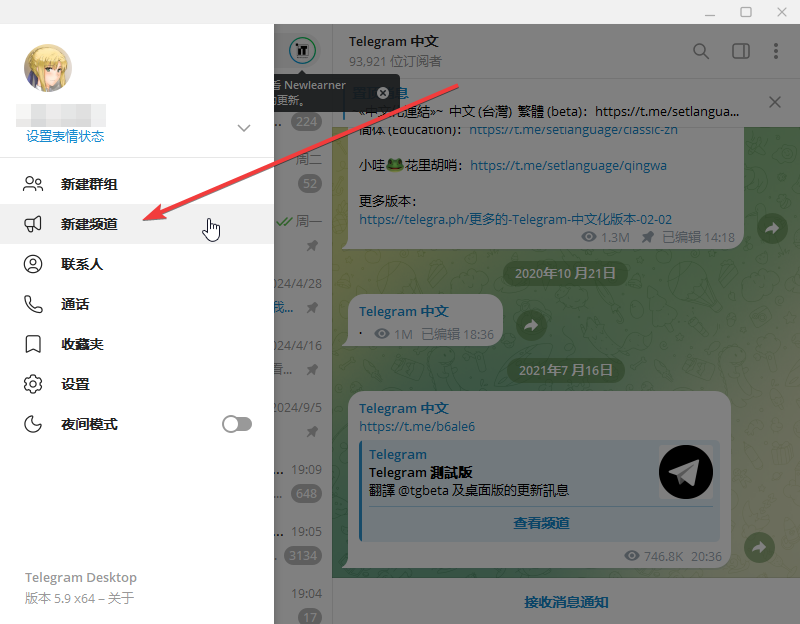Click the bookmark saved messages icon
This screenshot has height=624, width=800.
coord(33,344)
